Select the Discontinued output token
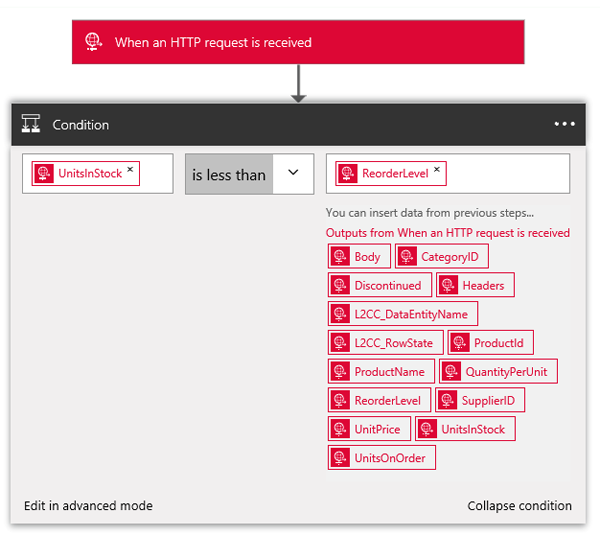The height and width of the screenshot is (536, 600). (379, 285)
